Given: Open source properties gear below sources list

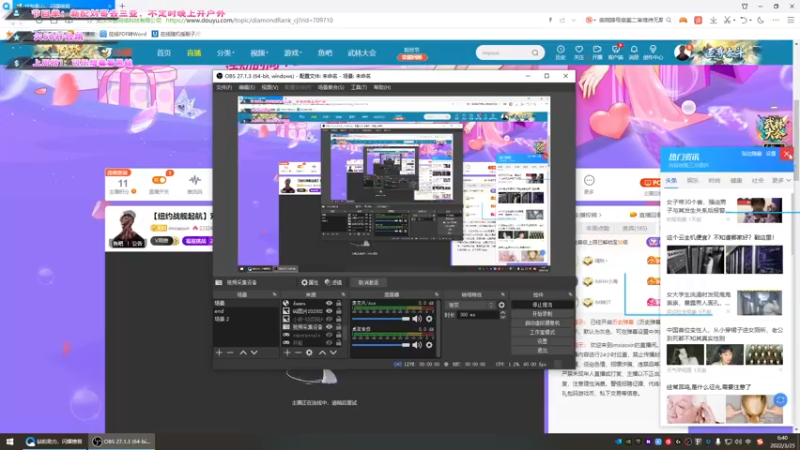Looking at the screenshot, I should coord(309,353).
